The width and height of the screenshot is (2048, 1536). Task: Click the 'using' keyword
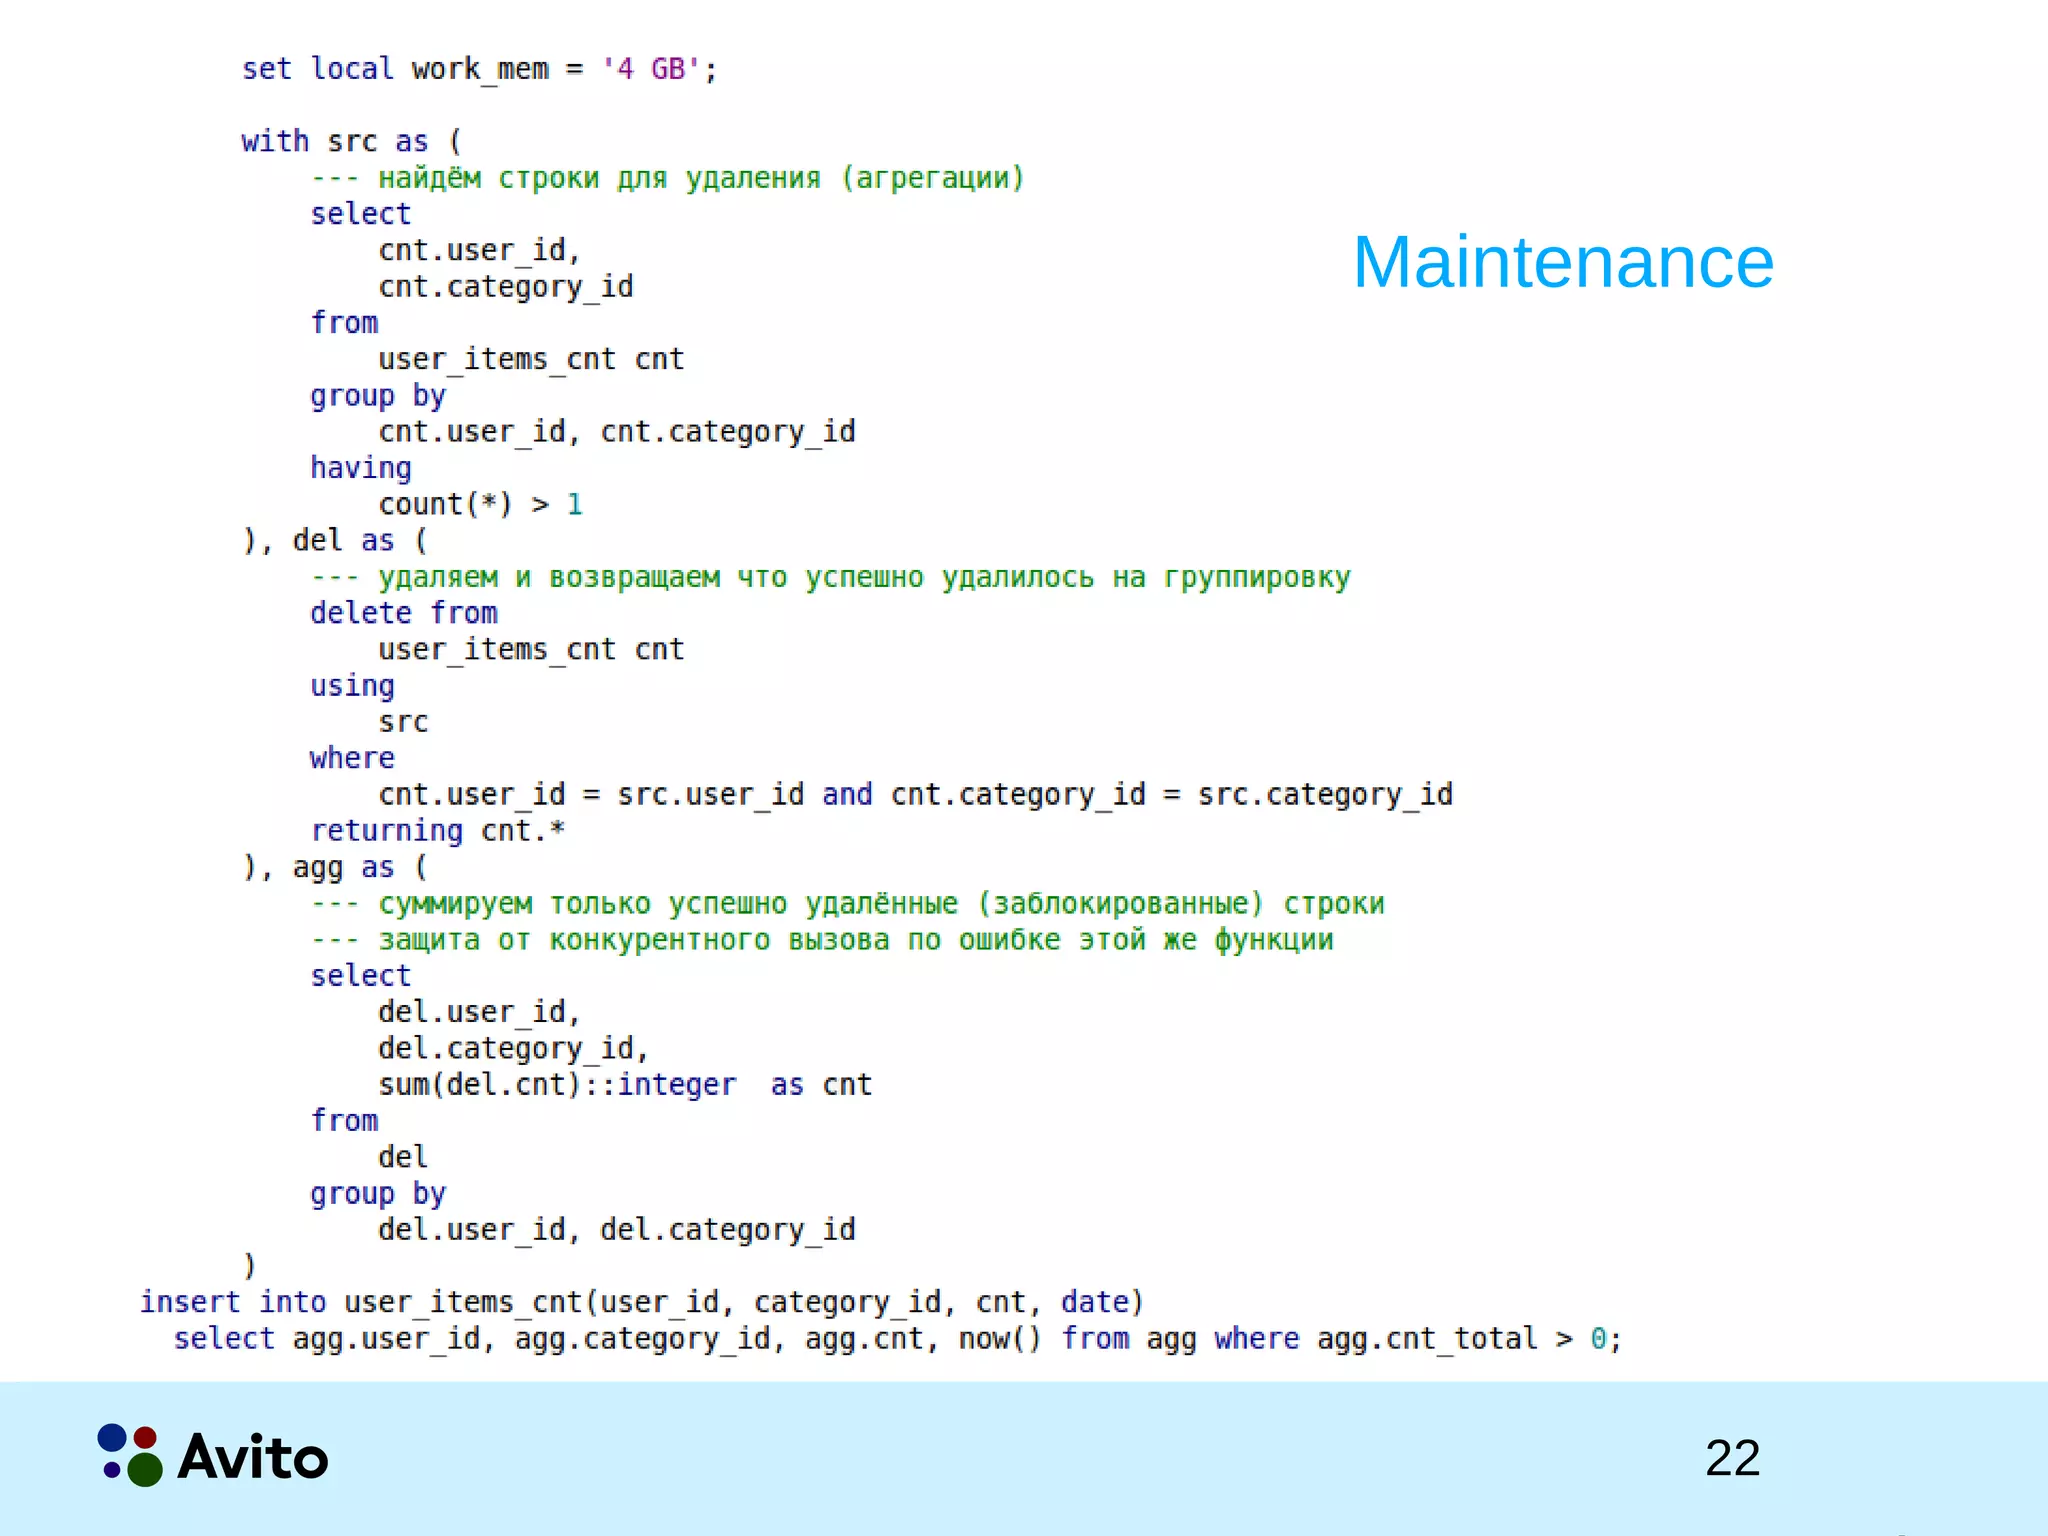point(352,686)
